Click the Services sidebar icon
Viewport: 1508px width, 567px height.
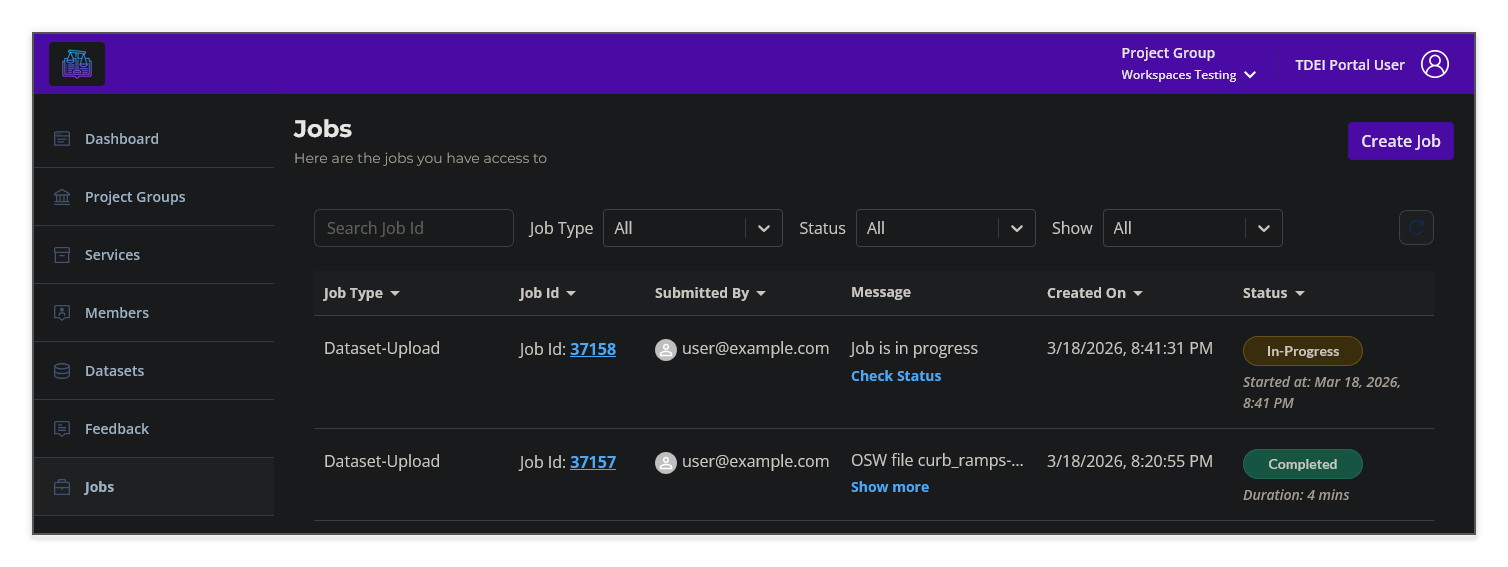coord(62,255)
